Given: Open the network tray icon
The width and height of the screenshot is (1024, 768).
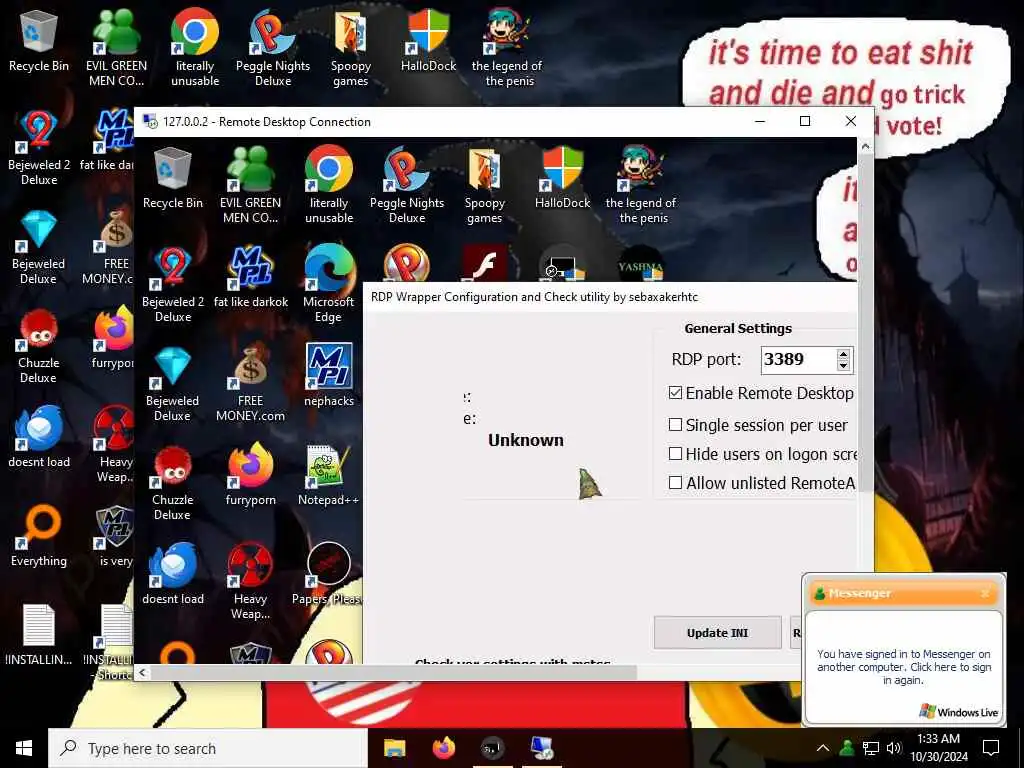Looking at the screenshot, I should coord(871,748).
